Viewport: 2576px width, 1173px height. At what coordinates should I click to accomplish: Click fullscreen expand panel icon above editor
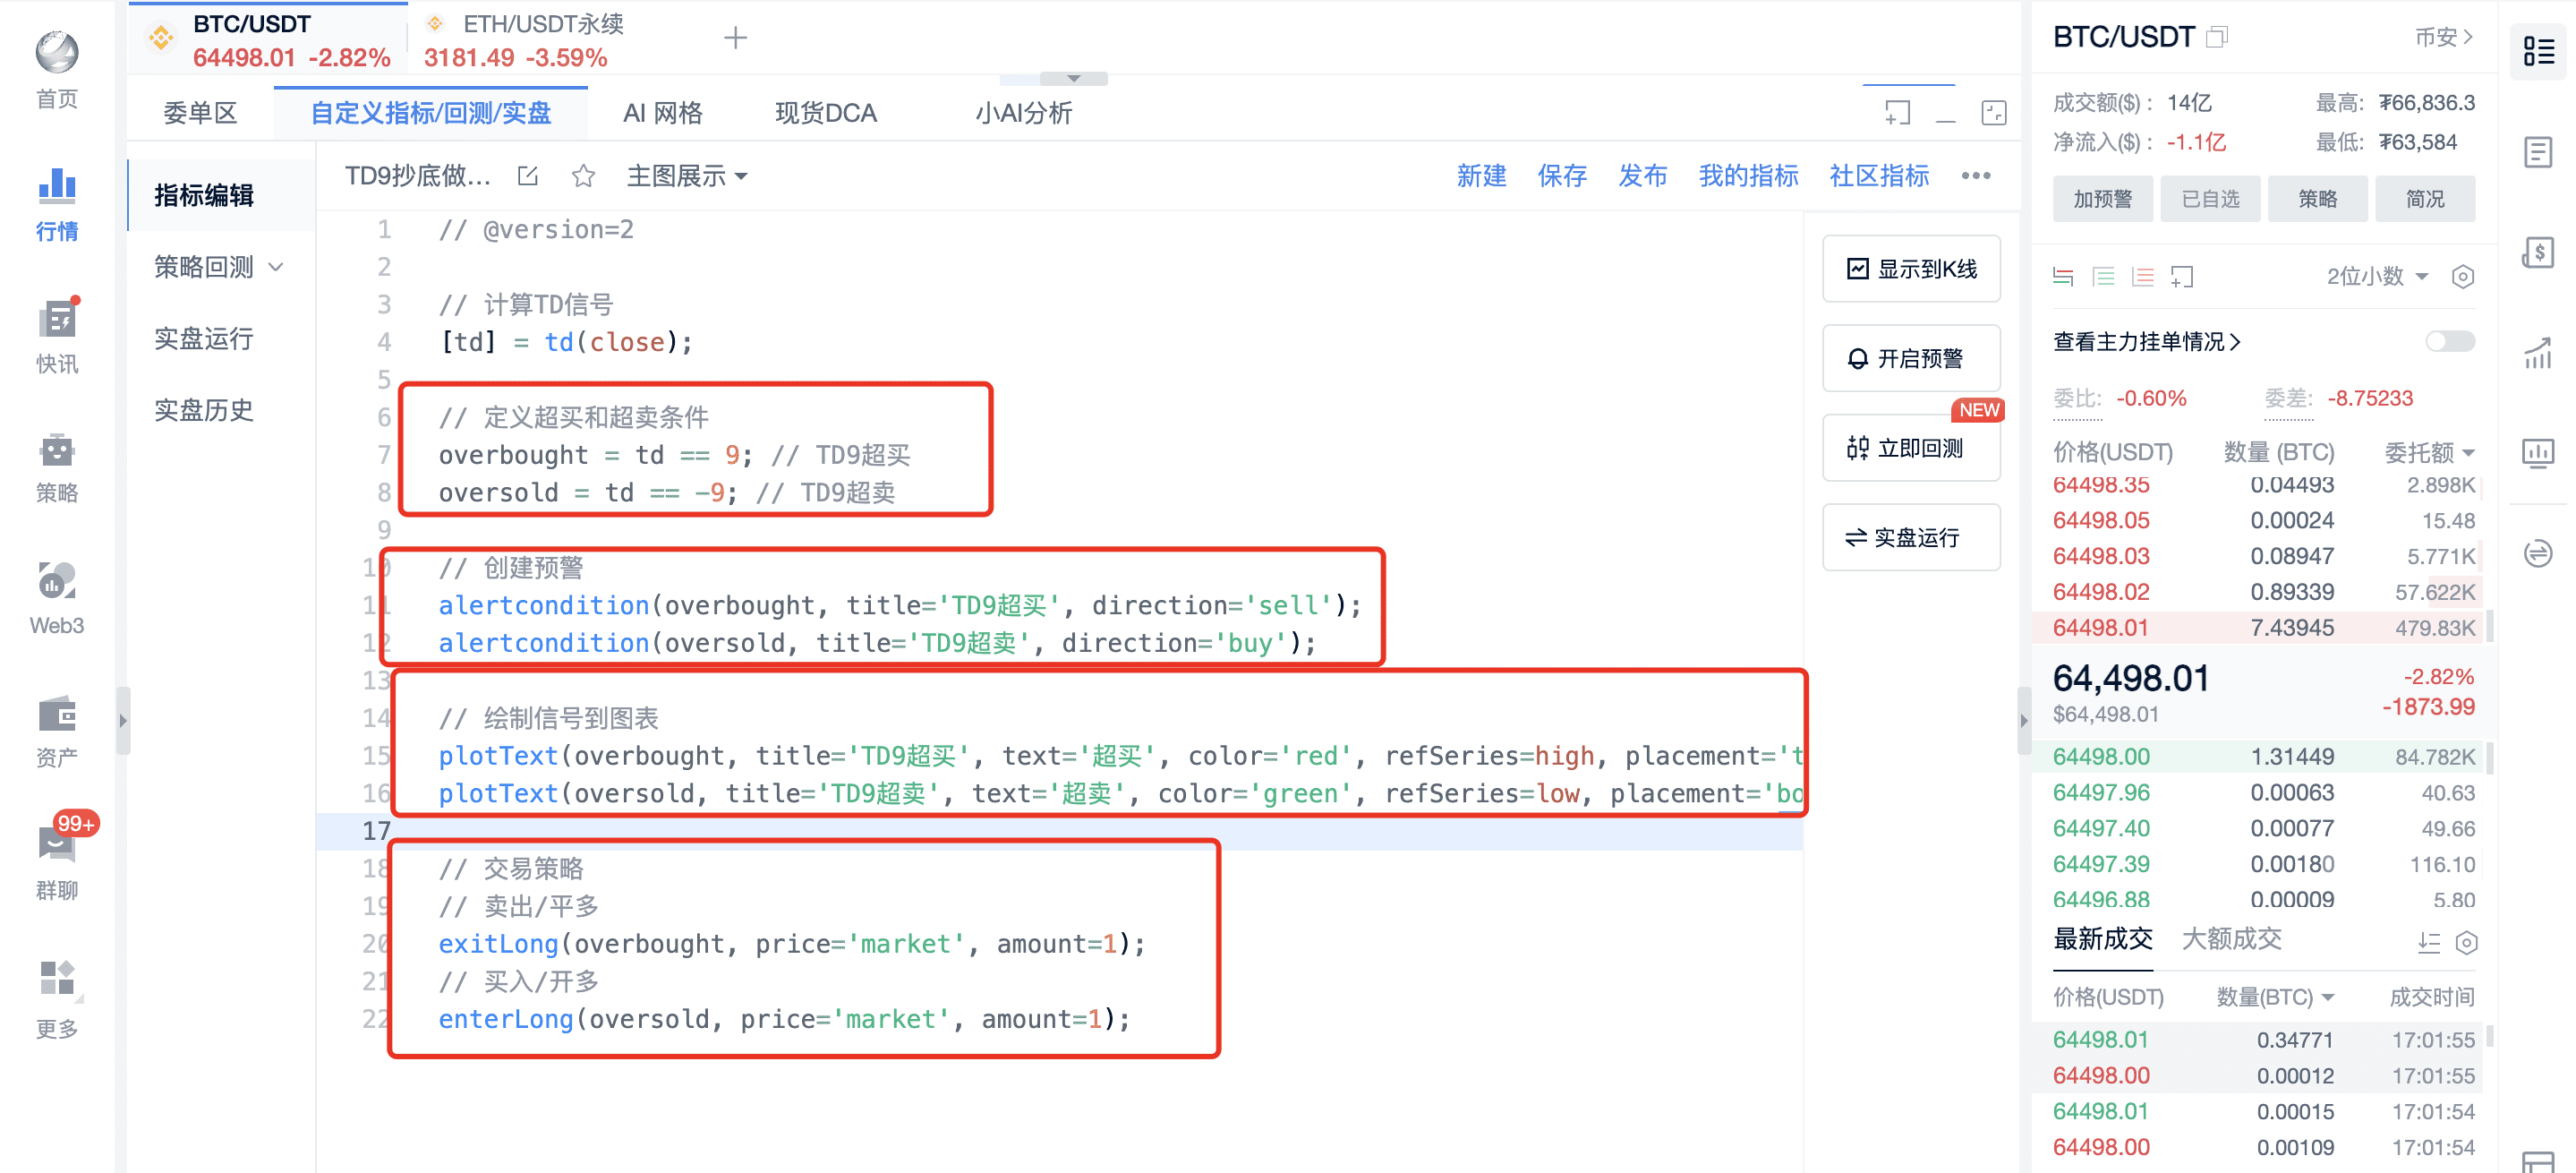coord(1993,113)
